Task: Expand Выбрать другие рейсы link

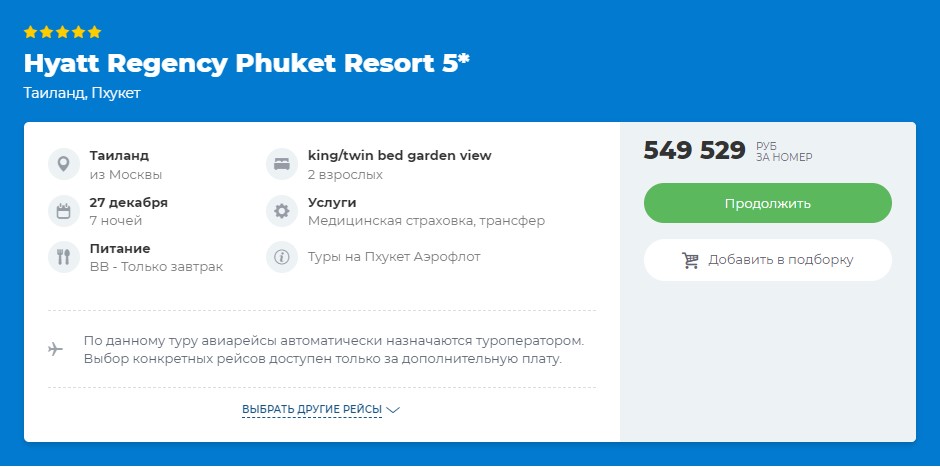Action: (312, 410)
